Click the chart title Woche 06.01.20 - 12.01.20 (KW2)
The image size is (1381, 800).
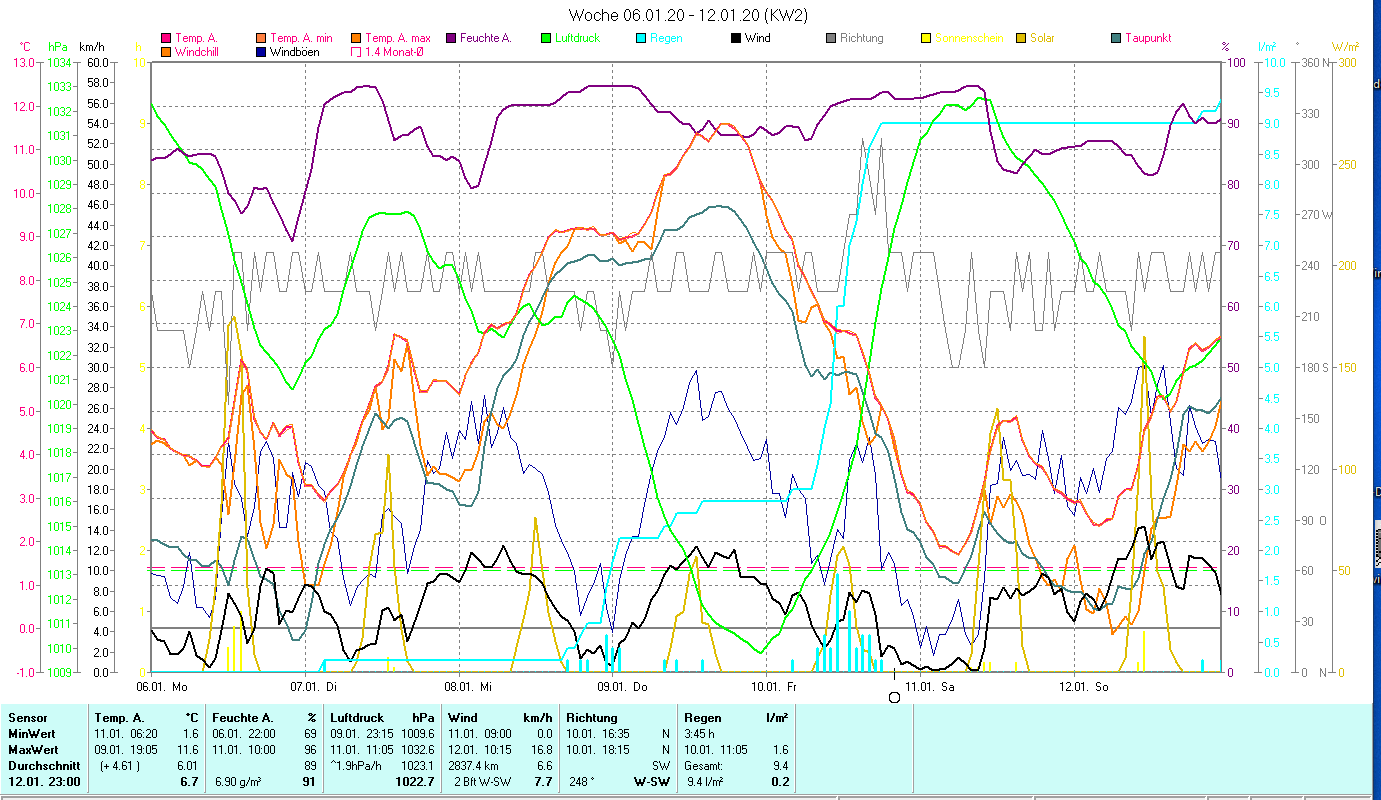[x=688, y=15]
